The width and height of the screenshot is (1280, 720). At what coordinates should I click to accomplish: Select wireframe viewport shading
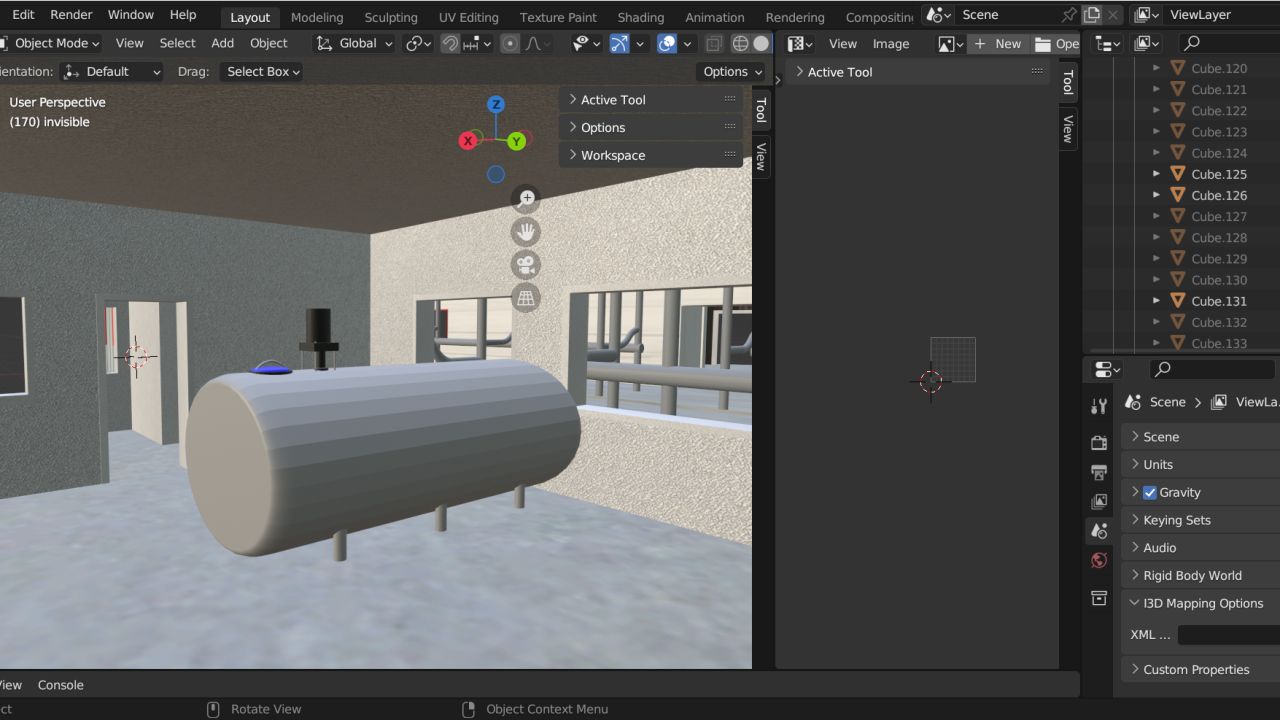point(740,43)
